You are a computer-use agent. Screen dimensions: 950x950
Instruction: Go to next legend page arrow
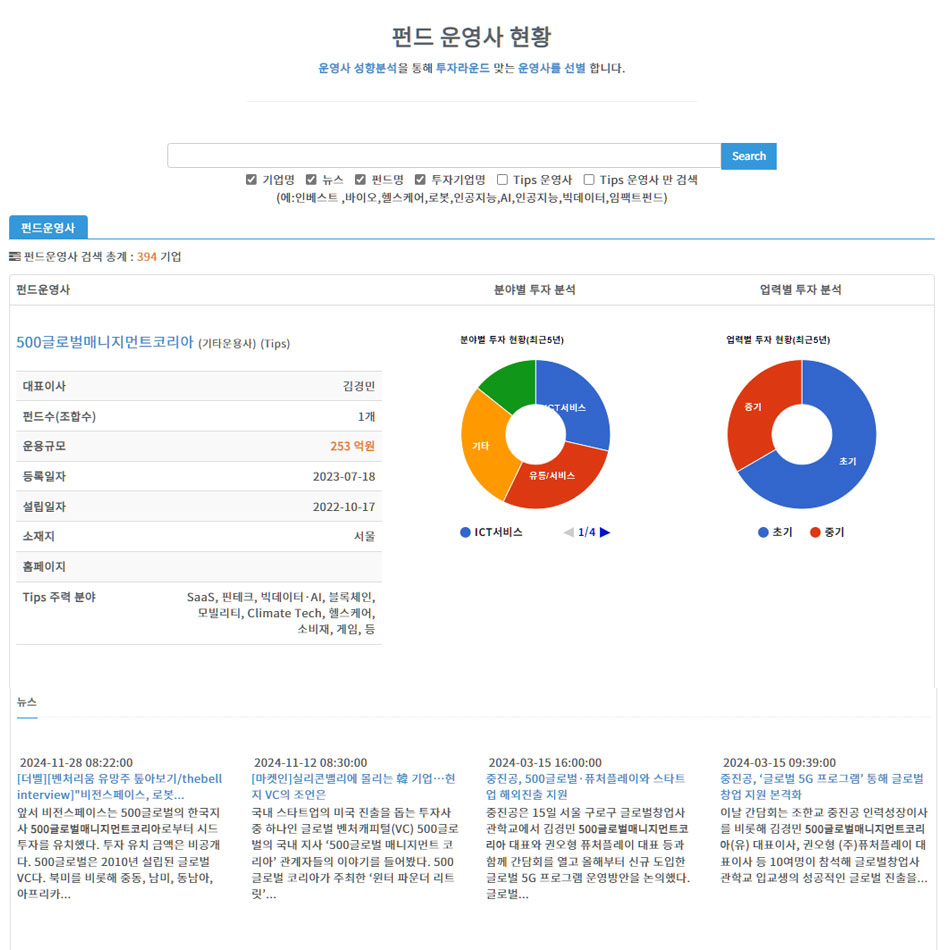(x=605, y=533)
